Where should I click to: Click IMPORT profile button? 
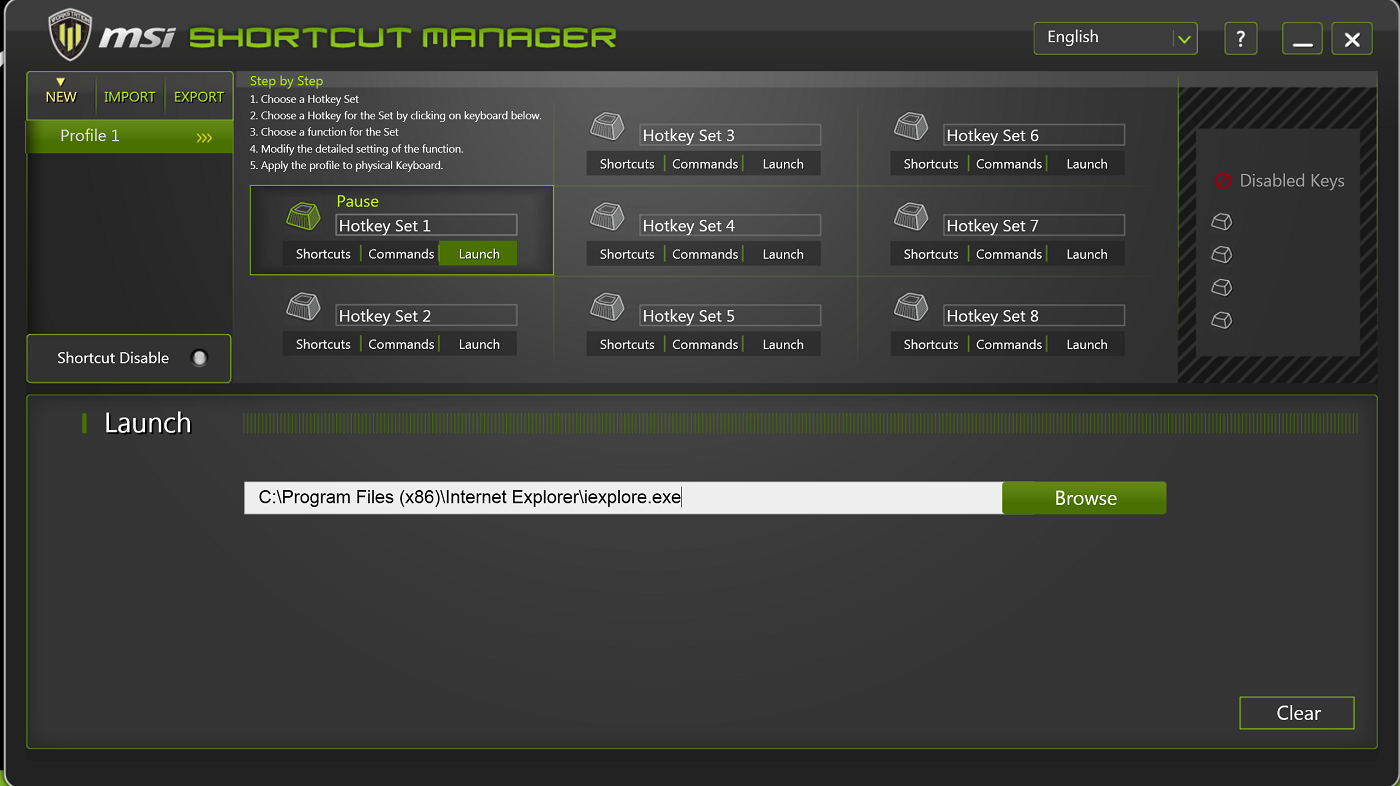pos(130,97)
